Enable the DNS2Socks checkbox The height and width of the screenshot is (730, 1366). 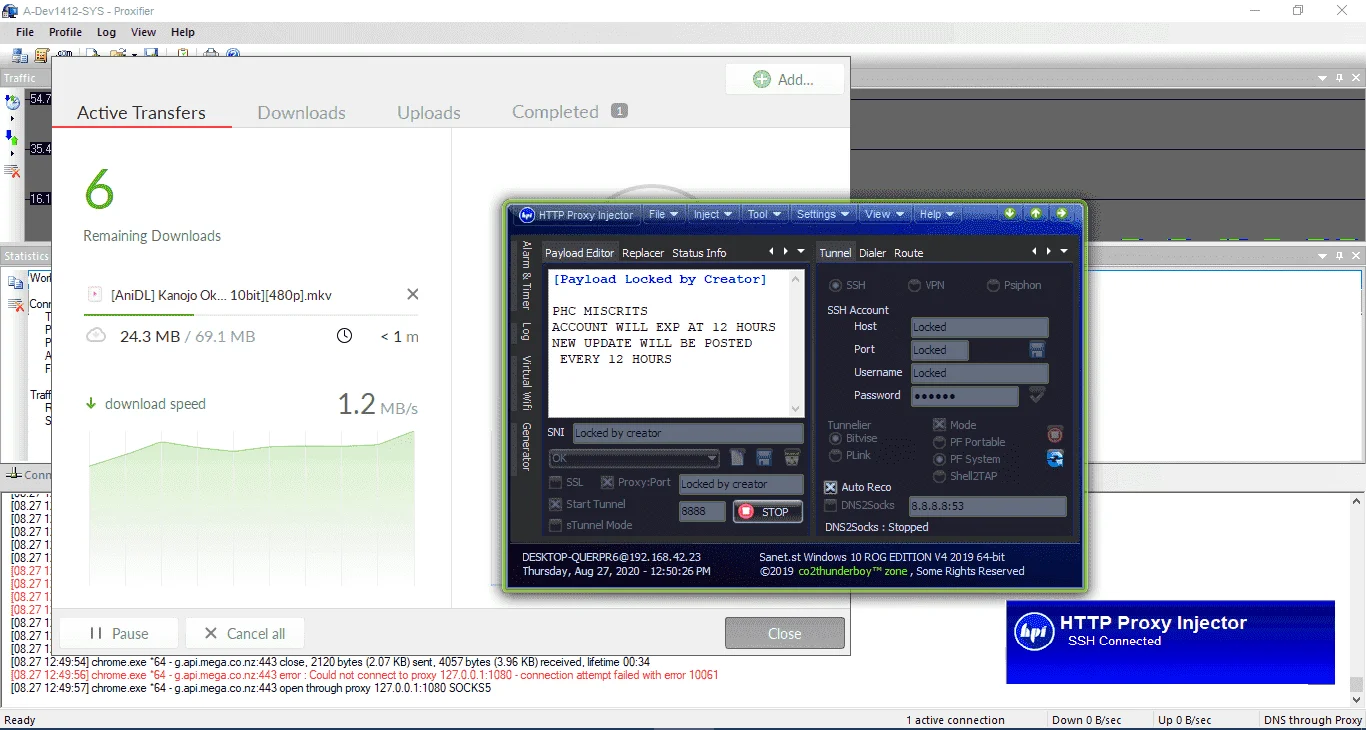click(830, 505)
